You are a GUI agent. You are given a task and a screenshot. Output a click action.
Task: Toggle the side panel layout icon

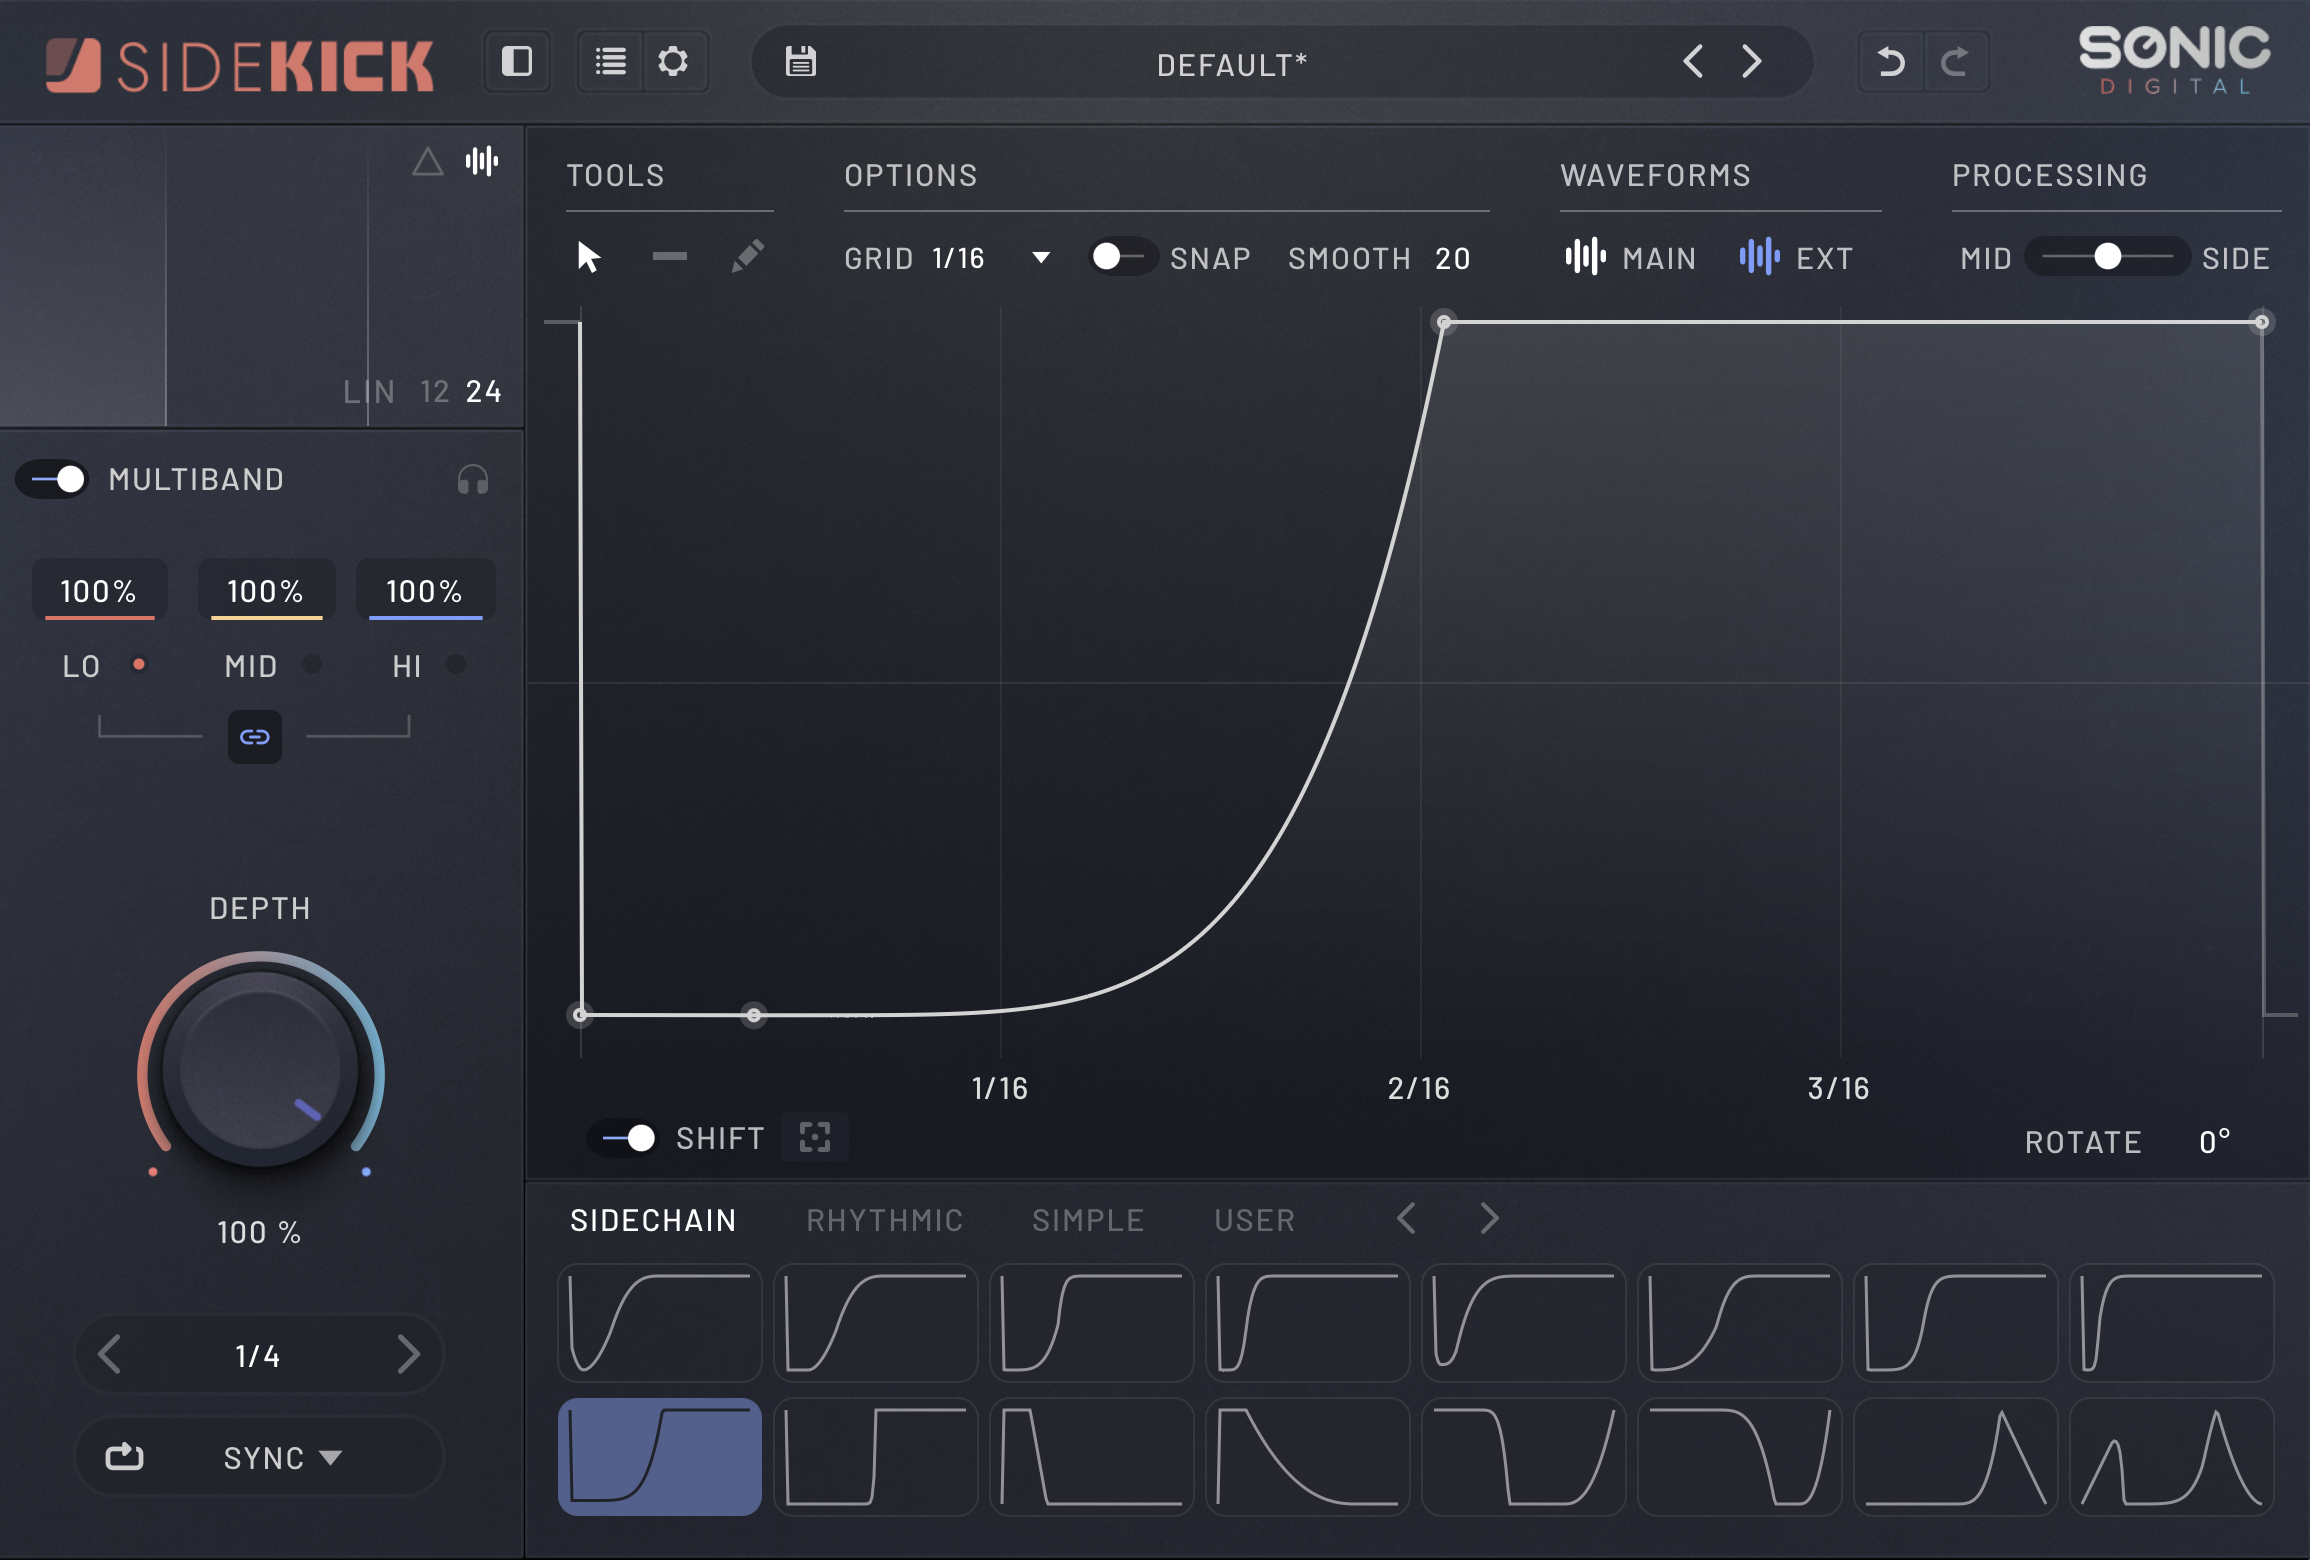pyautogui.click(x=517, y=62)
